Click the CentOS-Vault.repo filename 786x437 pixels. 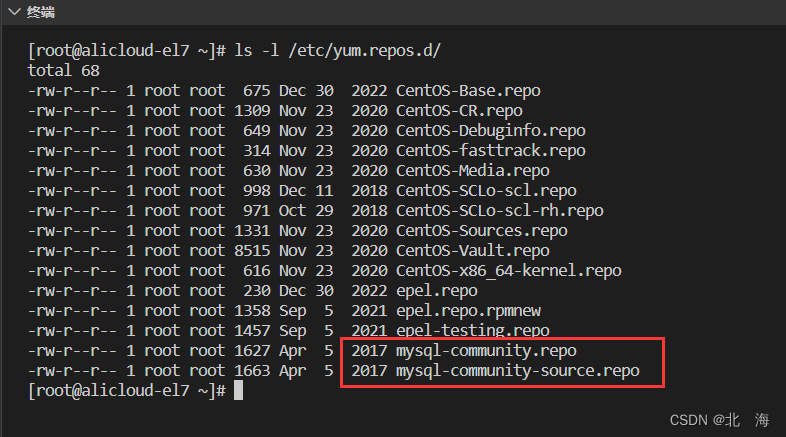pos(473,251)
